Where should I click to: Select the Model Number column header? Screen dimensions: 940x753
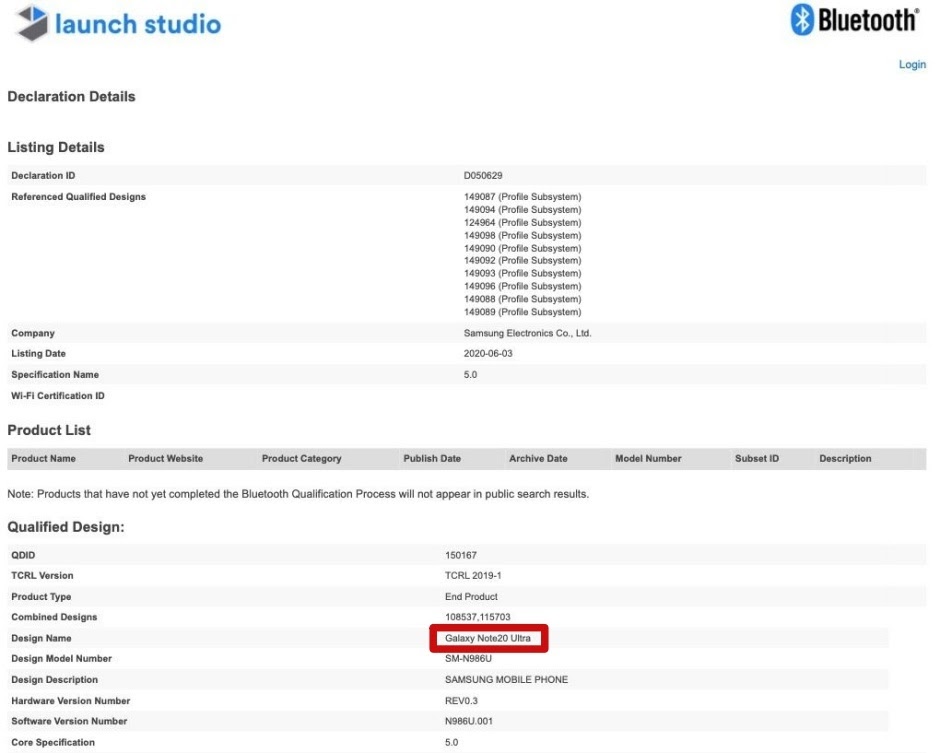coord(648,459)
